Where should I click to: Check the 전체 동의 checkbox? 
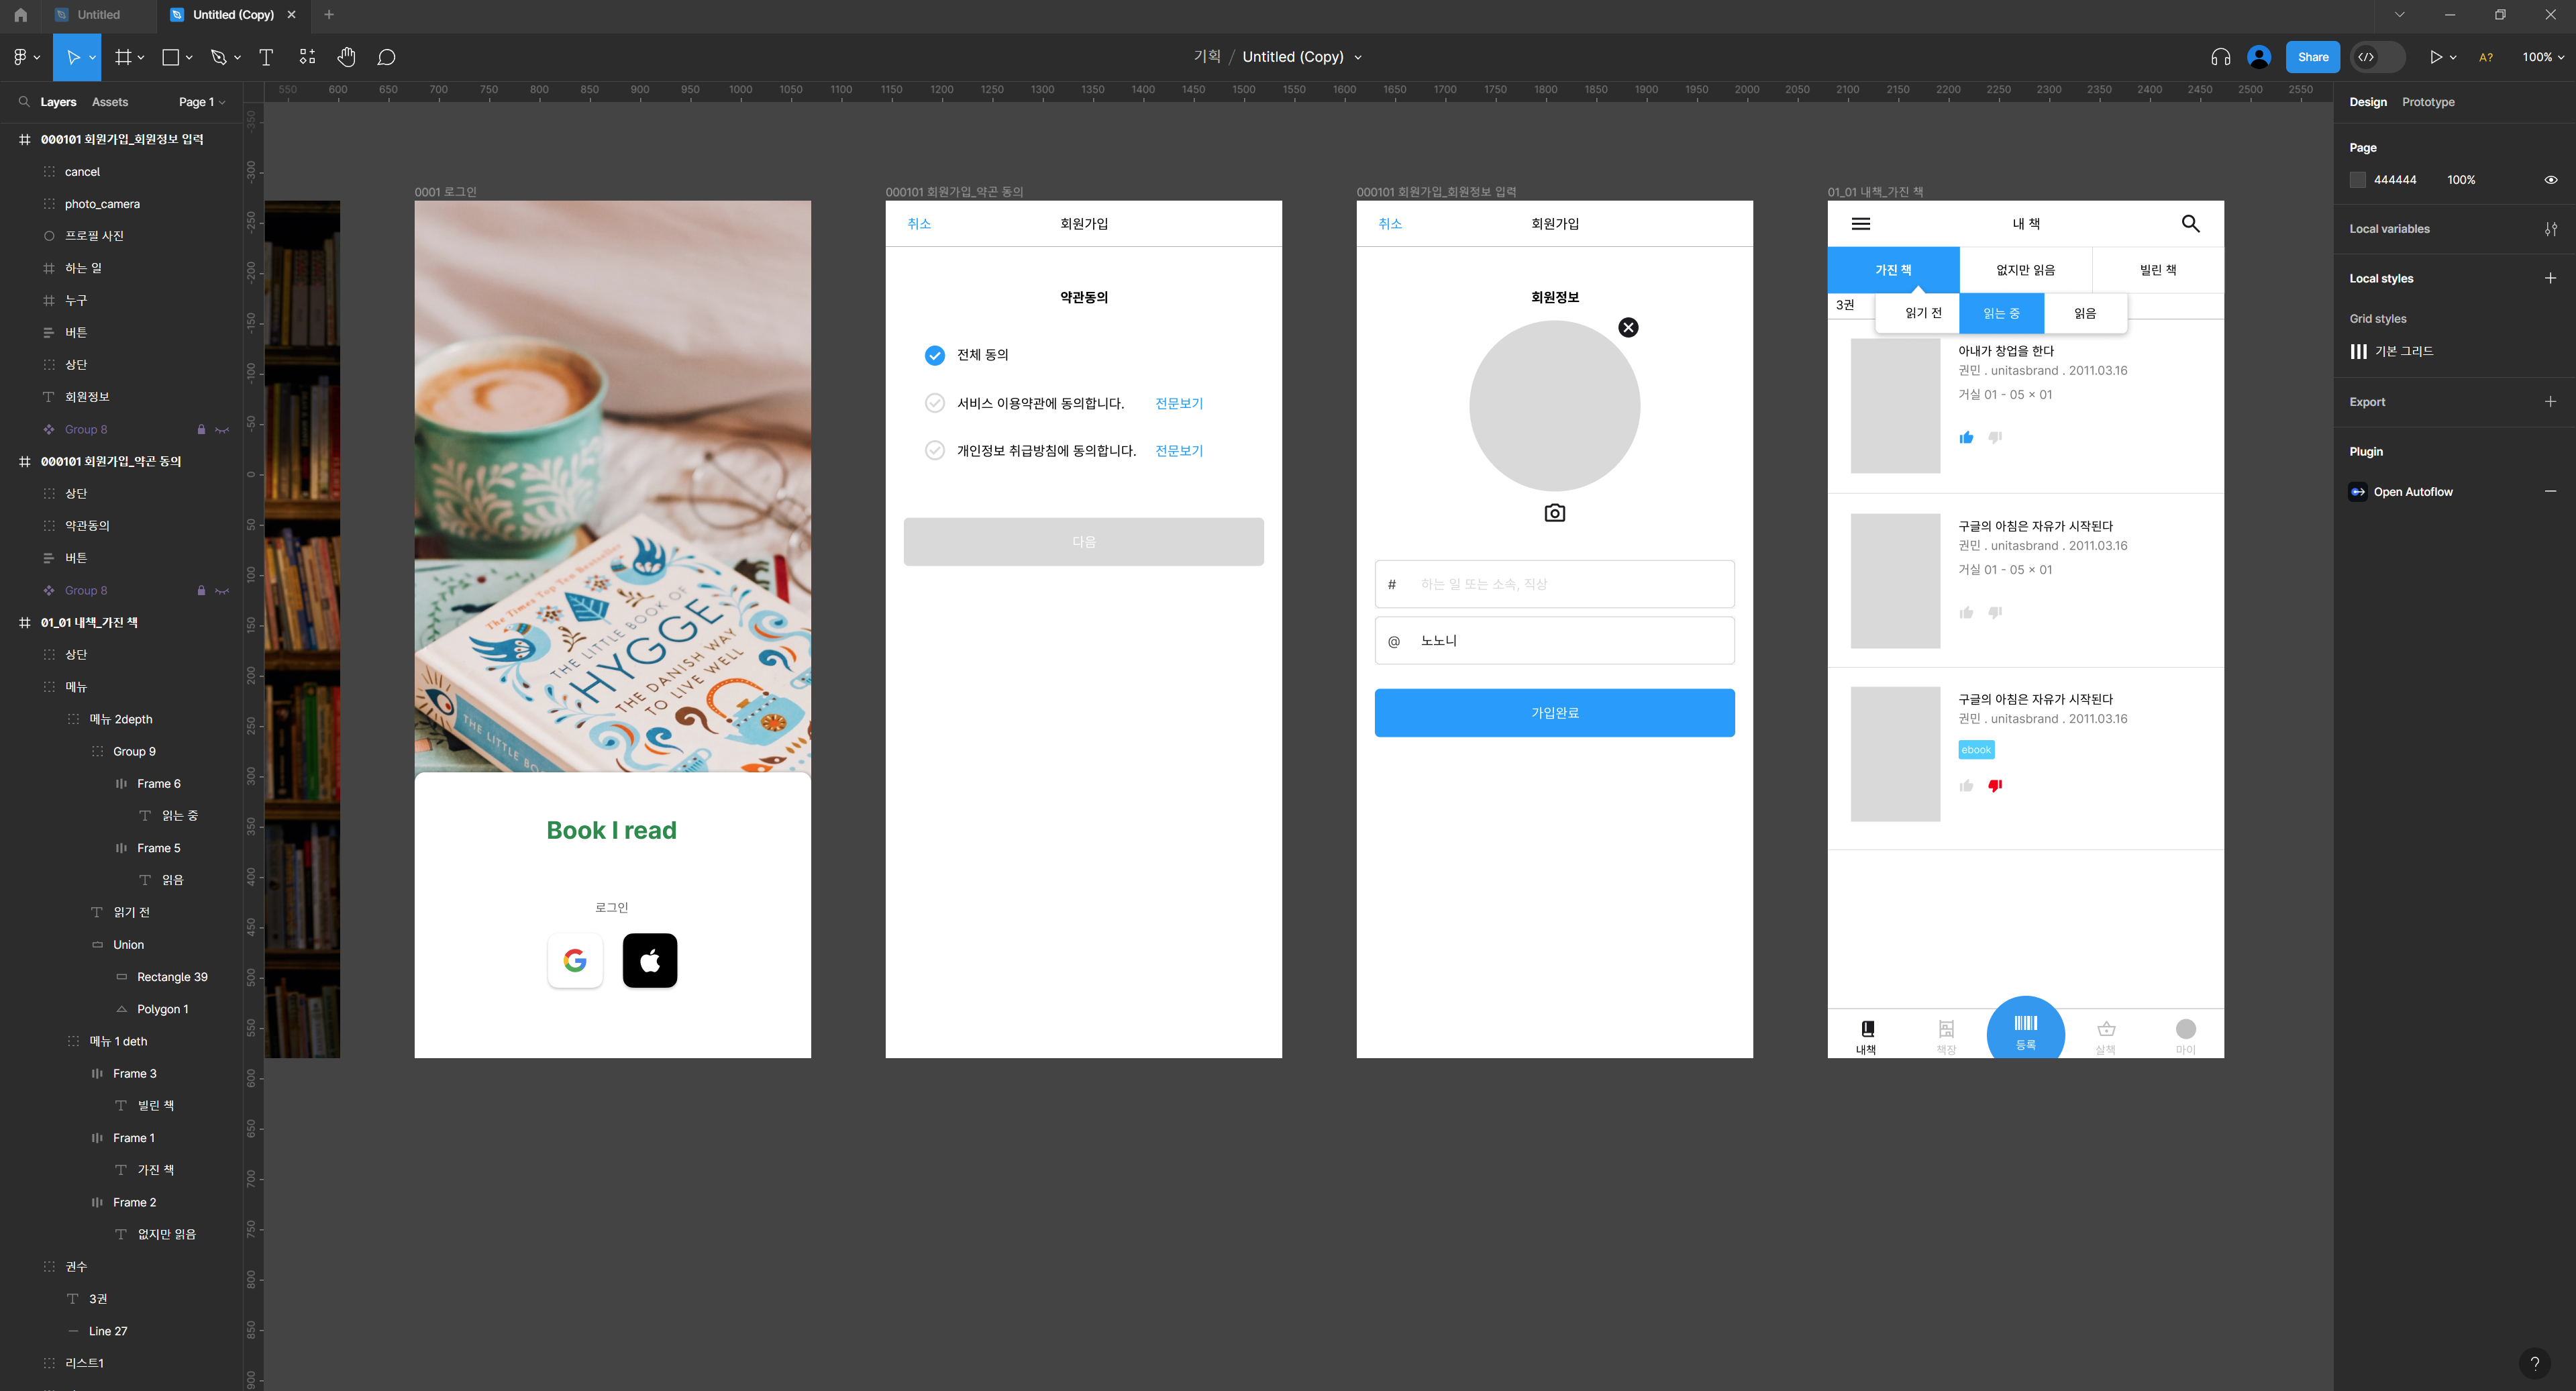(934, 355)
